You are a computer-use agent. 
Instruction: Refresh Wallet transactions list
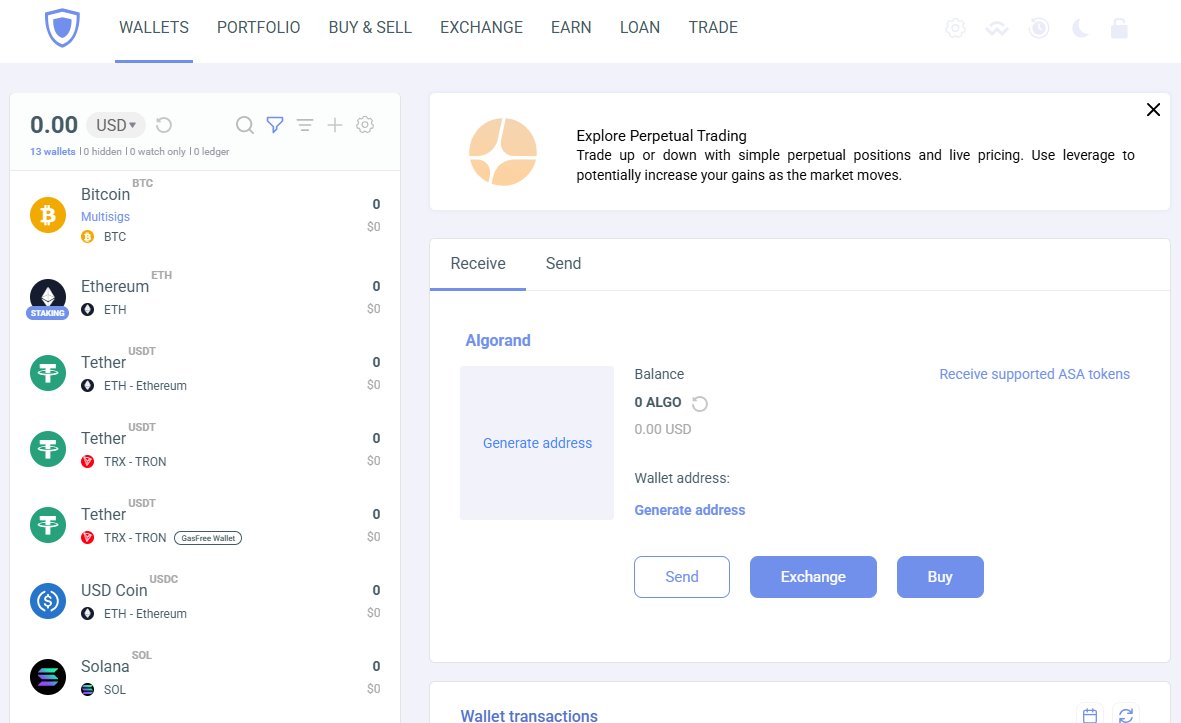coord(1126,715)
